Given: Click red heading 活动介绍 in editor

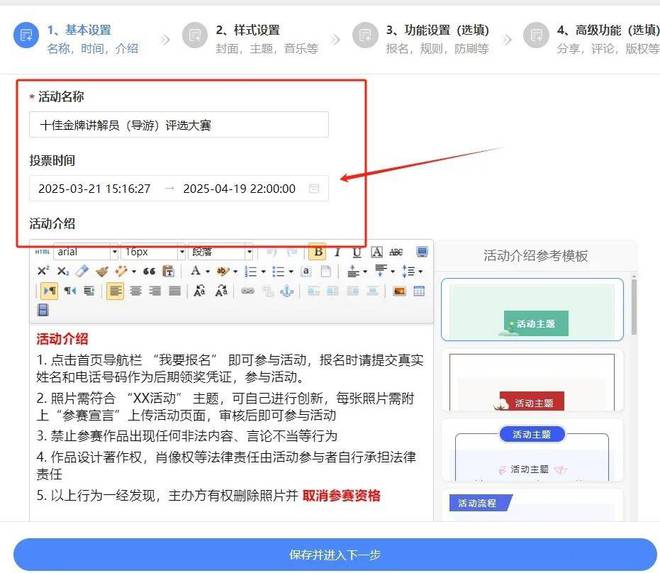Looking at the screenshot, I should coord(62,339).
